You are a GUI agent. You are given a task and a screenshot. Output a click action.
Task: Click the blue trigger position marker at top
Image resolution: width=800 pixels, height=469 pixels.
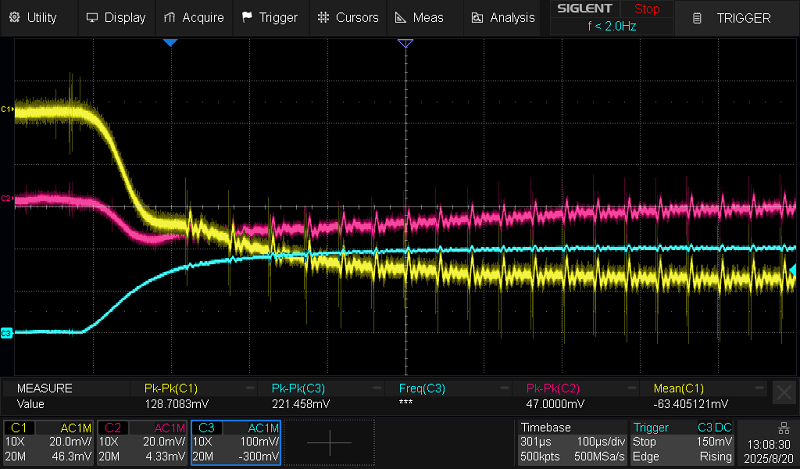[x=170, y=44]
